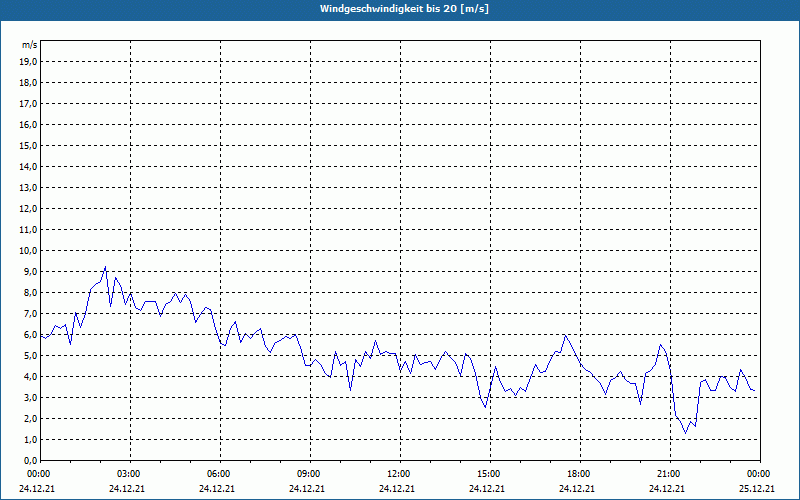Click the wind speed peak above 9,0
This screenshot has height=500, width=800.
coord(105,267)
